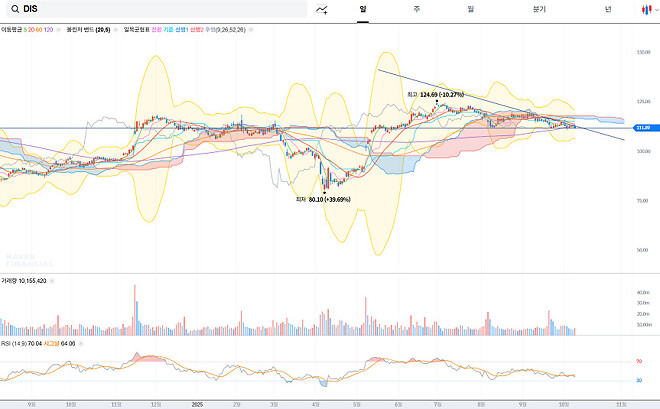Click the magnifier search icon beside DIS
The image size is (660, 409).
pyautogui.click(x=15, y=9)
